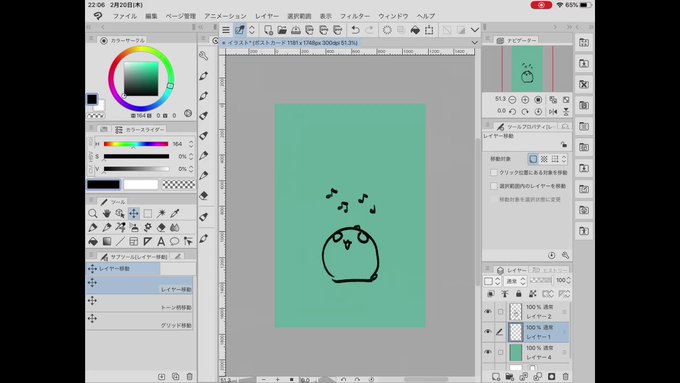Select the グリッド移動 sub tool
The image size is (680, 383).
[140, 321]
